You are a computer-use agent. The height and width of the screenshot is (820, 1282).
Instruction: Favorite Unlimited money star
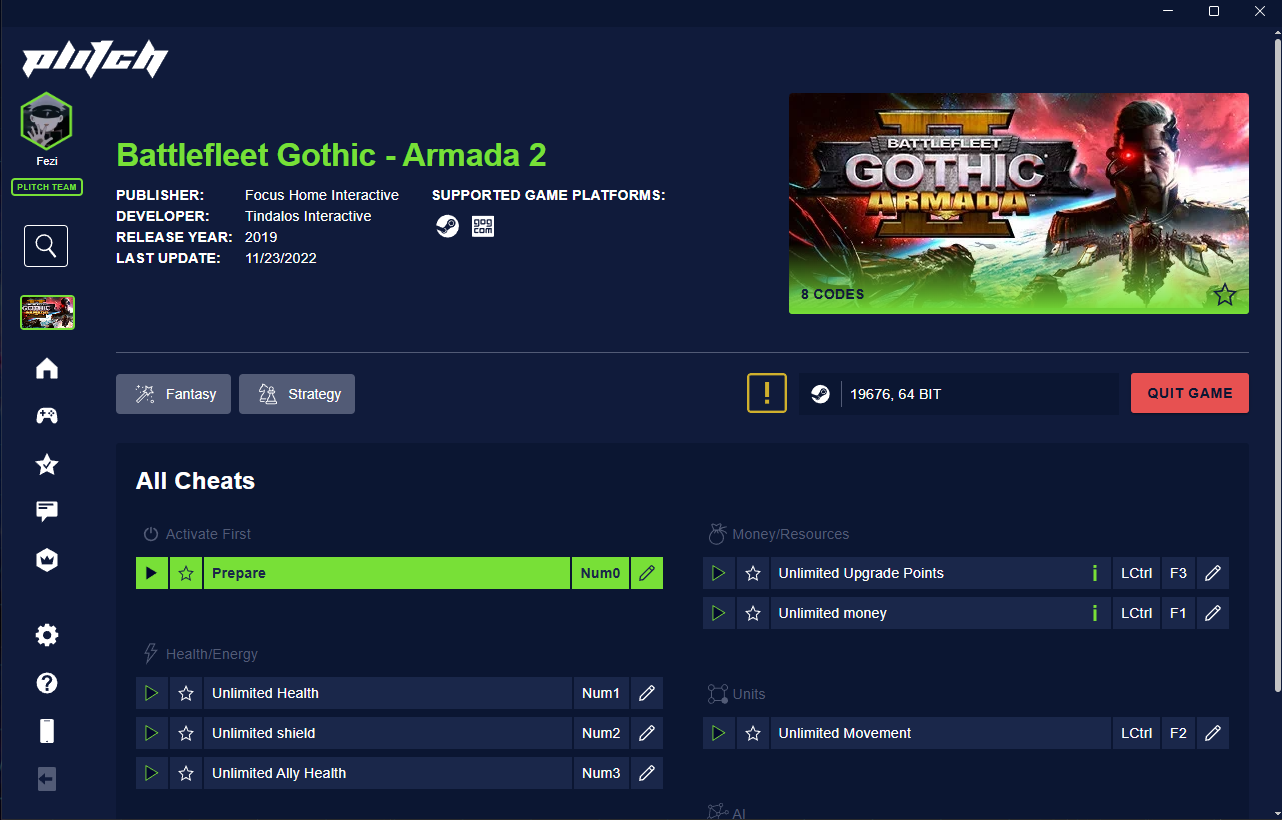[x=753, y=613]
